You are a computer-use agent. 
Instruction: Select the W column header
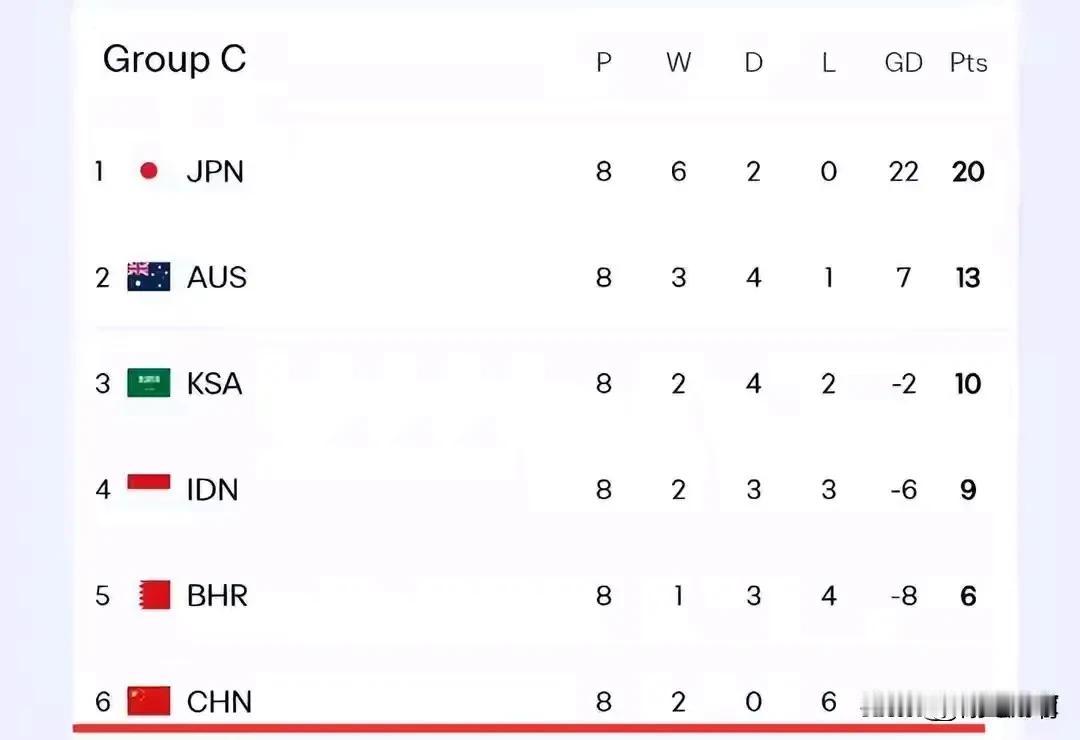click(678, 63)
